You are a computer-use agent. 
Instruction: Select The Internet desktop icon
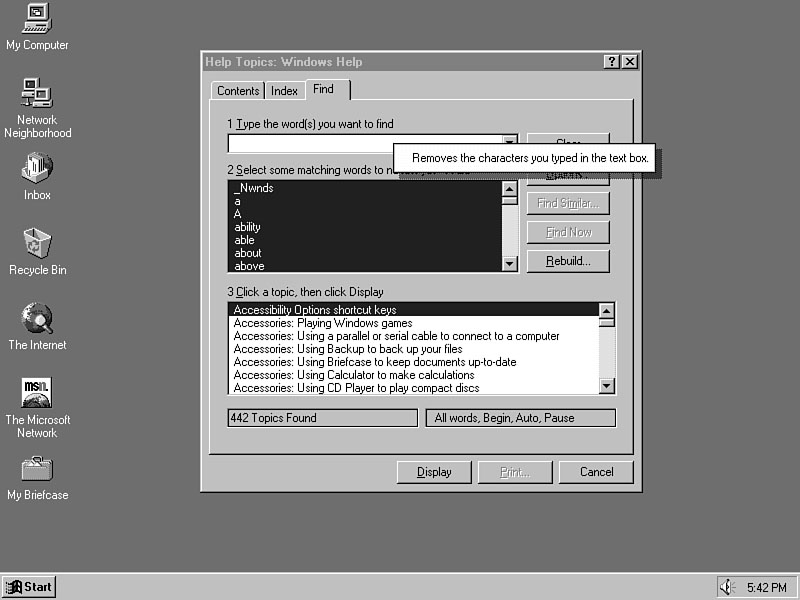[37, 327]
